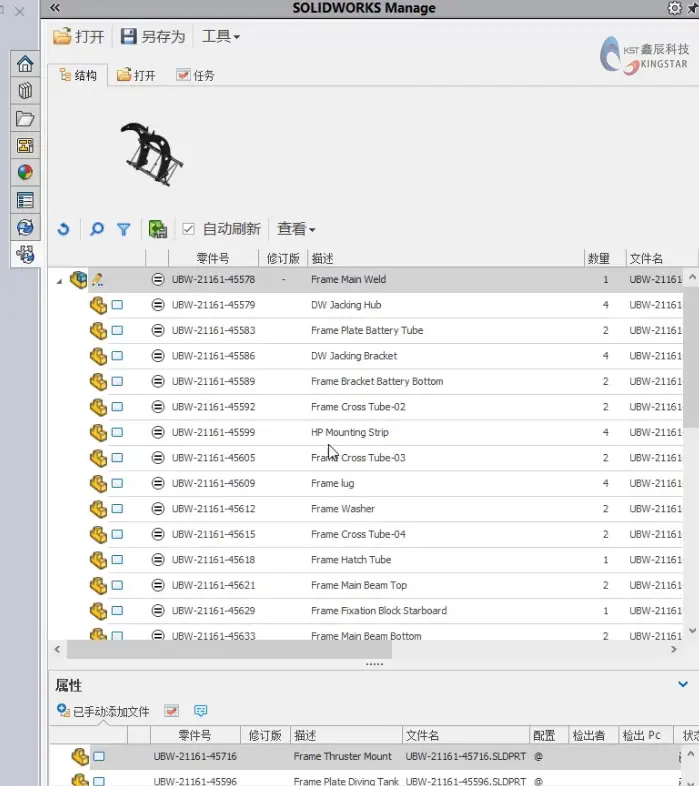Sort by 零件号 column header in tree
Screen dimensions: 699x786
213,259
